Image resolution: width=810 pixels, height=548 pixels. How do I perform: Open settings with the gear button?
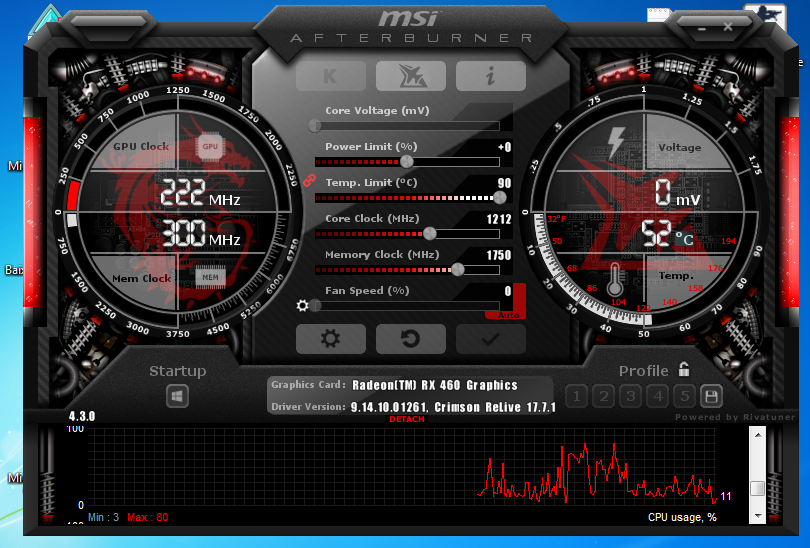click(331, 339)
